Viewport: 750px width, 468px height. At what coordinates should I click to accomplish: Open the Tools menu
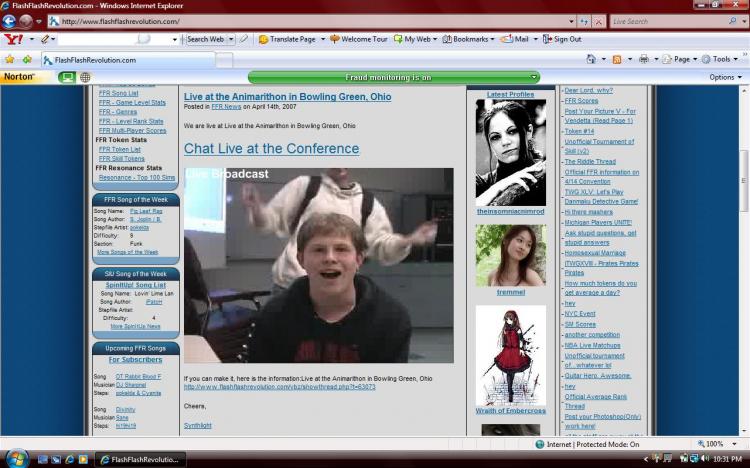coord(720,59)
